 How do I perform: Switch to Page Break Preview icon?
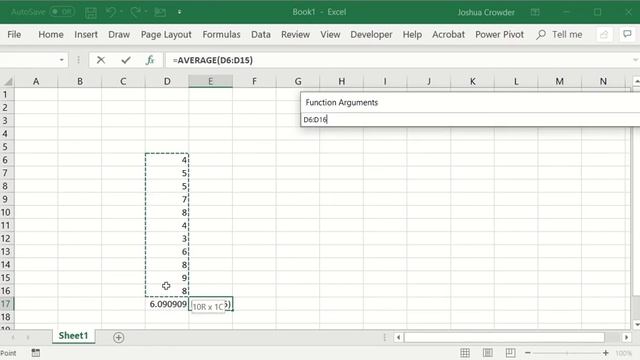[x=510, y=353]
